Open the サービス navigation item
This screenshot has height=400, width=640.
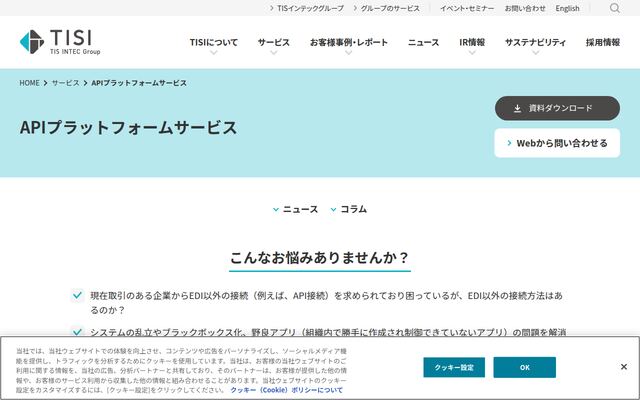click(x=274, y=42)
